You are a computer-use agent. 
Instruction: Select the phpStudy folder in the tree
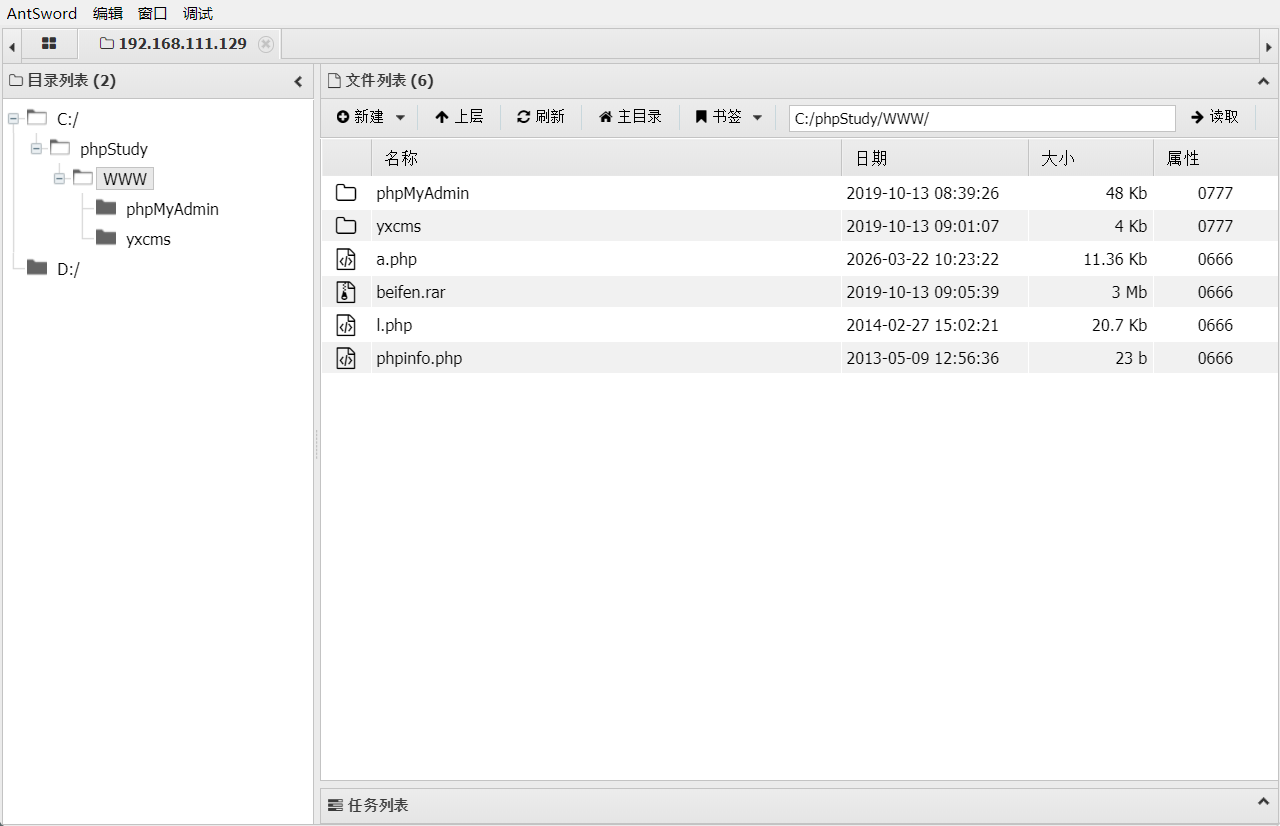[x=114, y=149]
